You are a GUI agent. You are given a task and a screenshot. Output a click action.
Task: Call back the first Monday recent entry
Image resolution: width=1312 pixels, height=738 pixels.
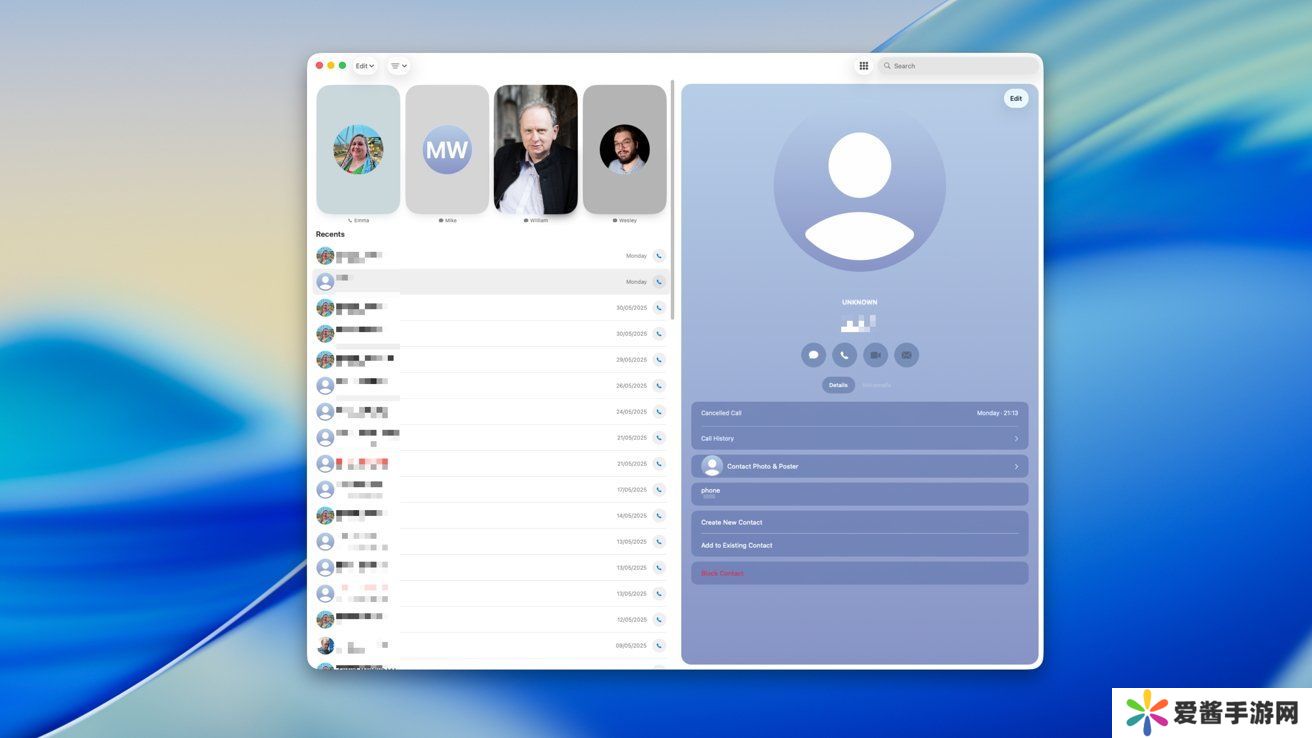click(x=659, y=256)
